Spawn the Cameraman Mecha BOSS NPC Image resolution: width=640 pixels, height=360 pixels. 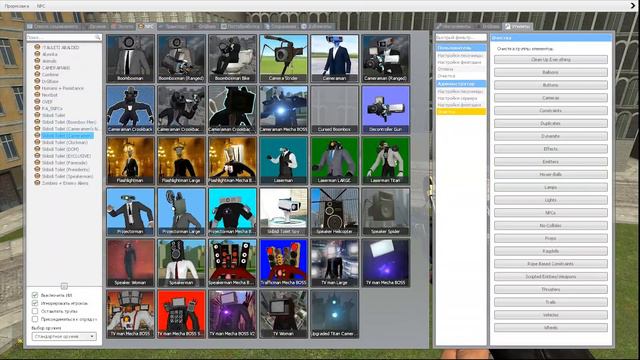pos(283,109)
